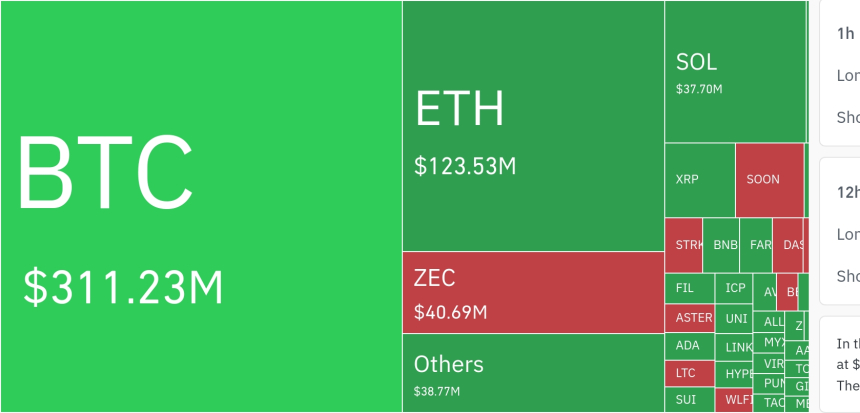The height and width of the screenshot is (413, 860).
Task: Select the ICP tile
Action: [x=735, y=288]
